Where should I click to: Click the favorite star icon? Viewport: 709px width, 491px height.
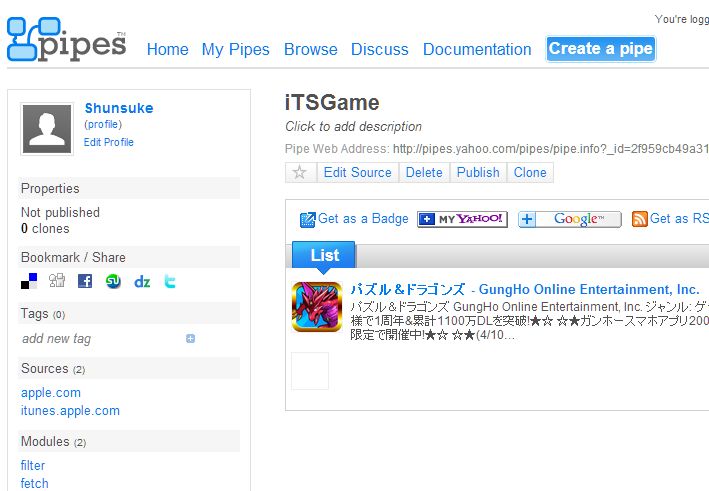[x=299, y=172]
